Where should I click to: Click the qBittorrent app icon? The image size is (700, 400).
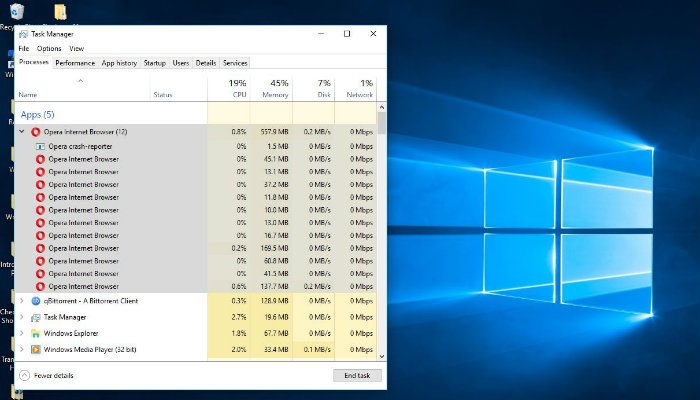[x=36, y=301]
